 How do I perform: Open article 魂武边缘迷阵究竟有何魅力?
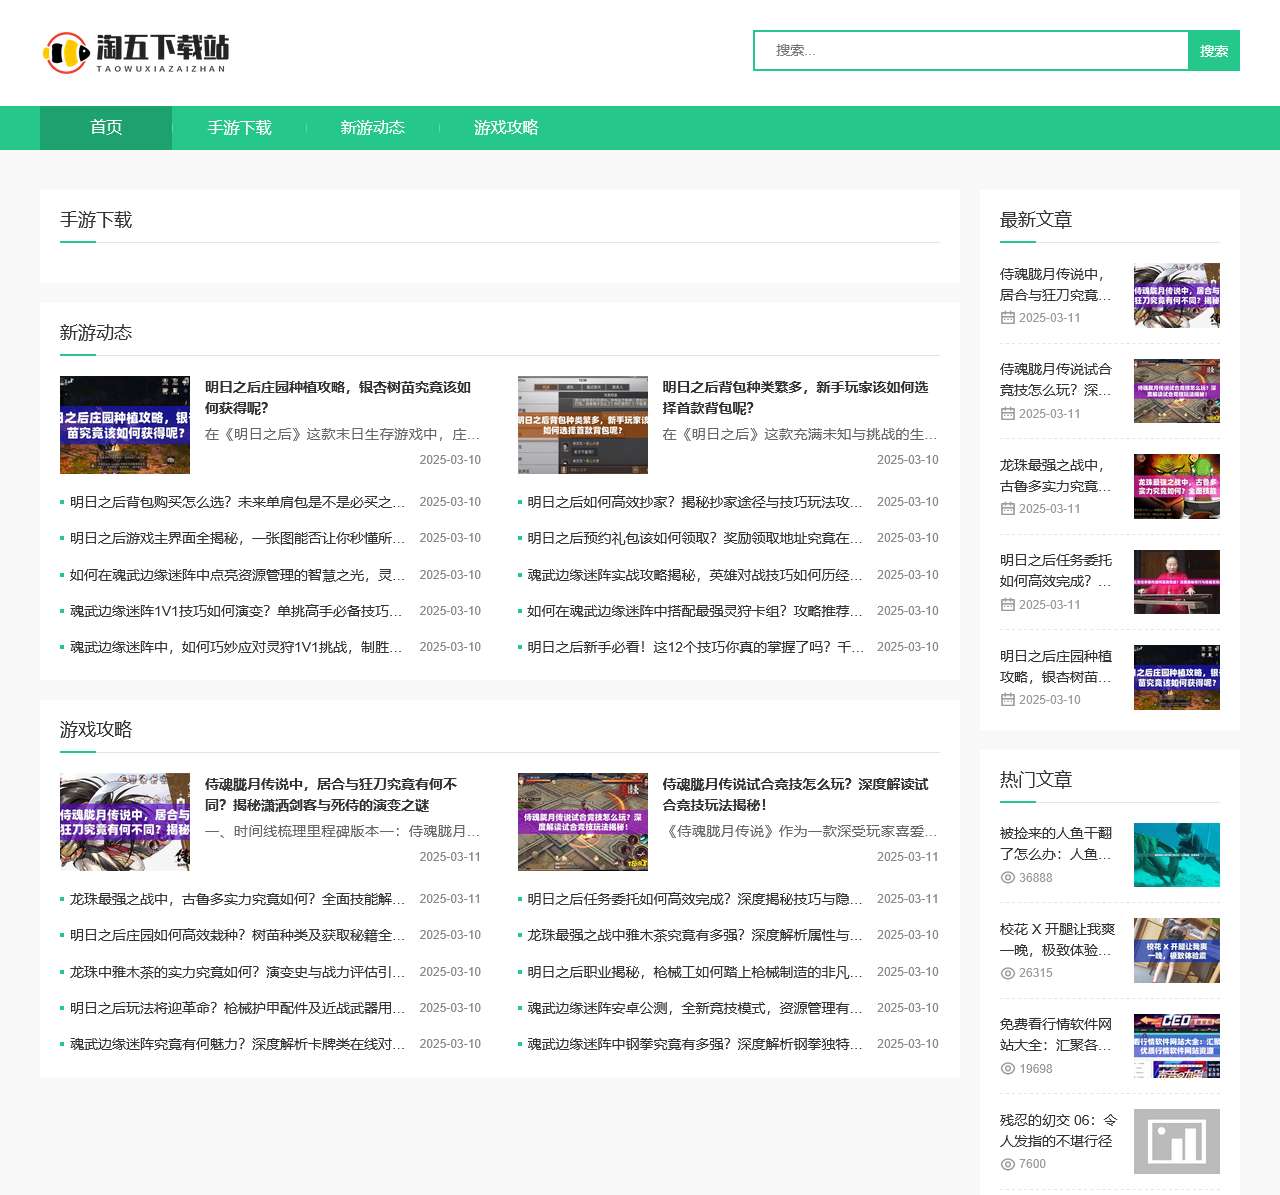click(237, 1044)
